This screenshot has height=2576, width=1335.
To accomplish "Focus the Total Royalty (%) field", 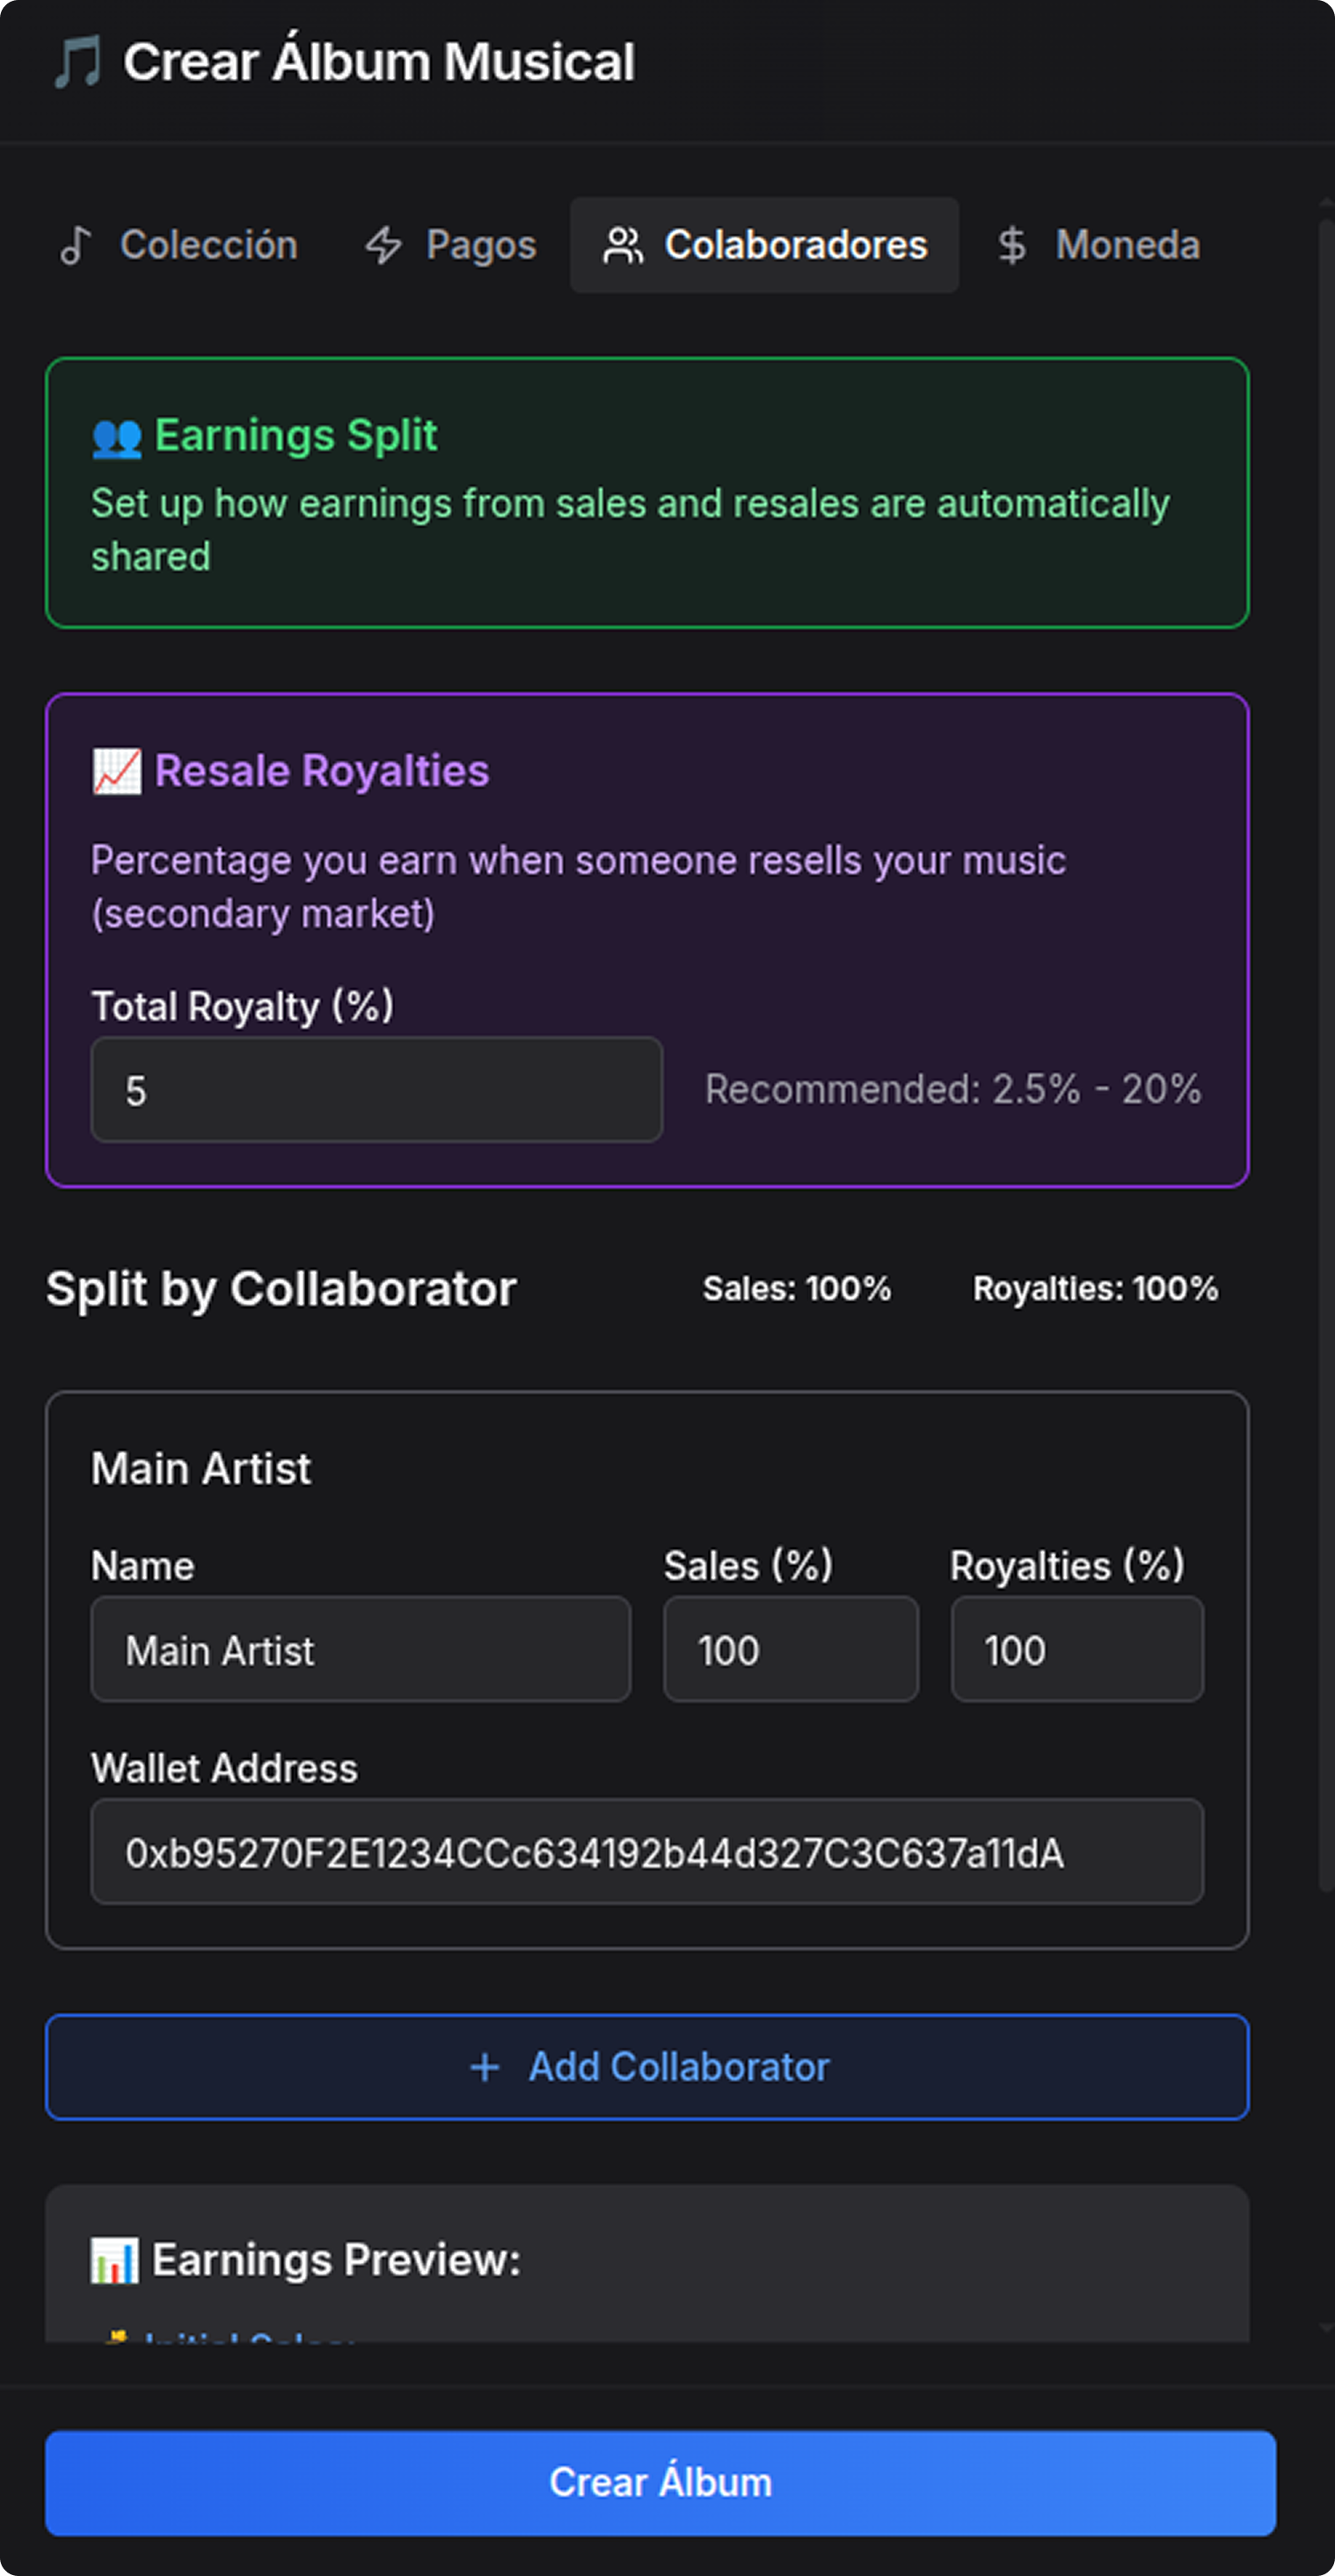I will [x=376, y=1090].
